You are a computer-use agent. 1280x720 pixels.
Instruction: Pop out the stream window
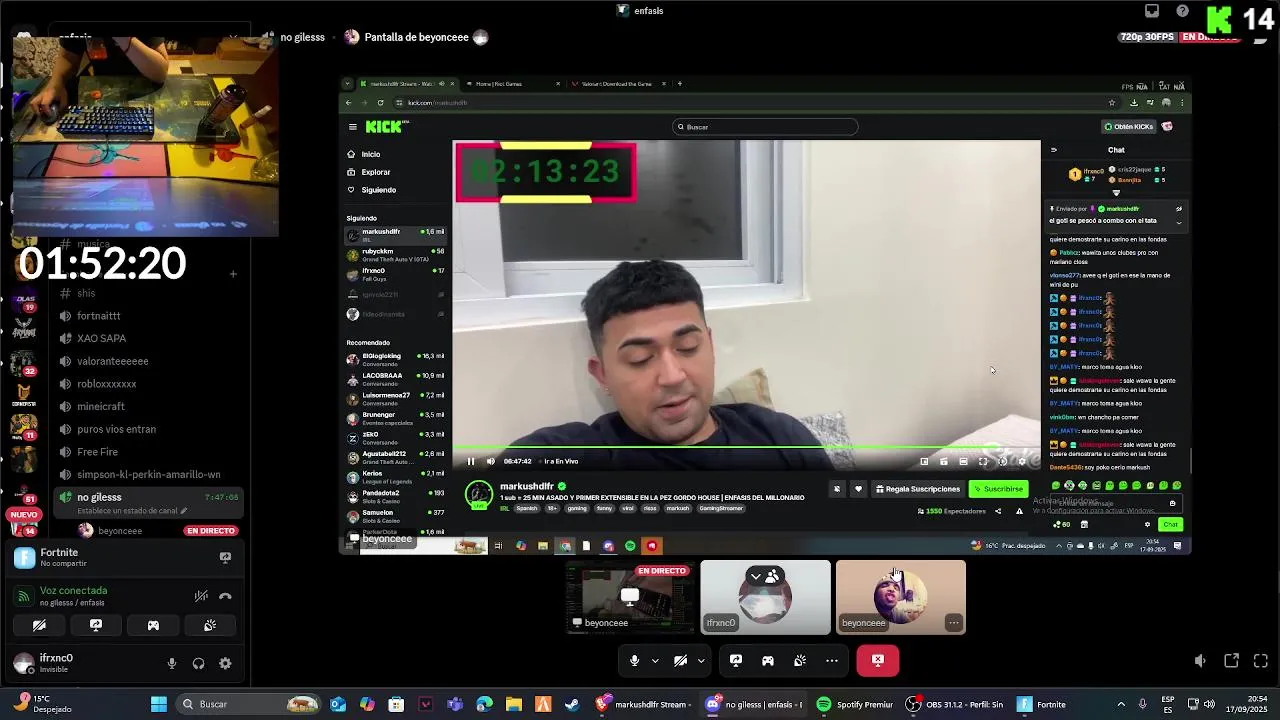pos(1232,661)
